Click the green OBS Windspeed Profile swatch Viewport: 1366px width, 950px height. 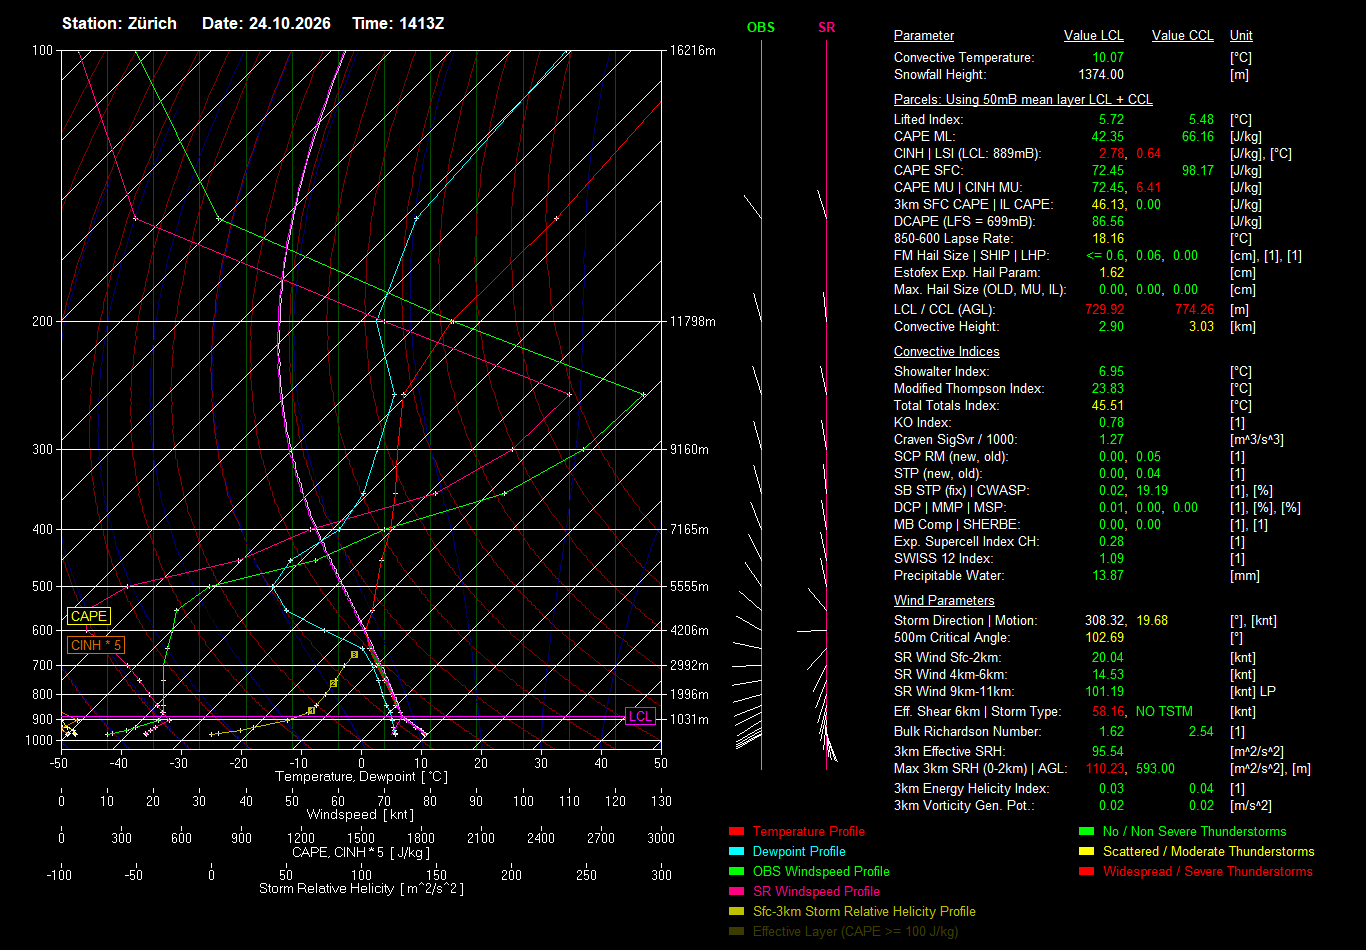point(736,871)
